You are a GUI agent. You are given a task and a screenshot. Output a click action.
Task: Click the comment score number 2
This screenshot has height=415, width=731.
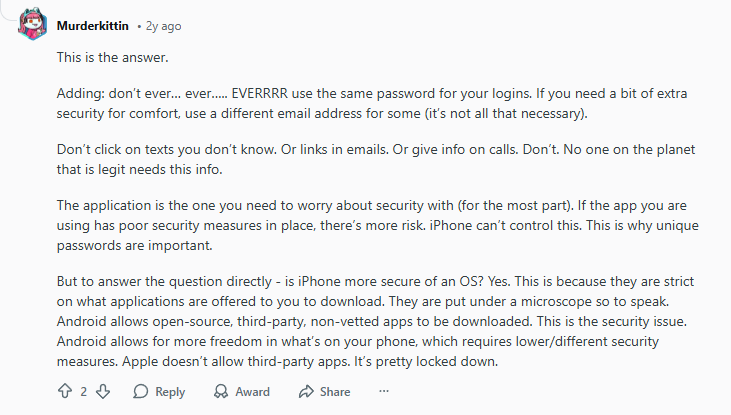click(x=84, y=392)
